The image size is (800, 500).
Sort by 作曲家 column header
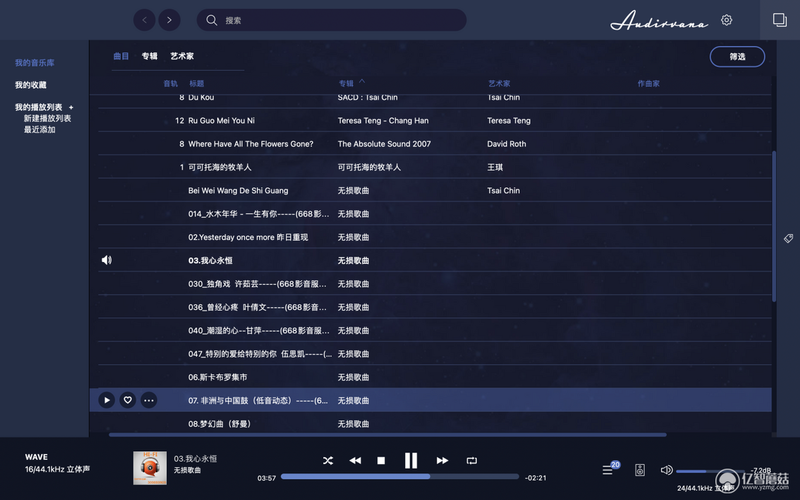click(x=648, y=84)
